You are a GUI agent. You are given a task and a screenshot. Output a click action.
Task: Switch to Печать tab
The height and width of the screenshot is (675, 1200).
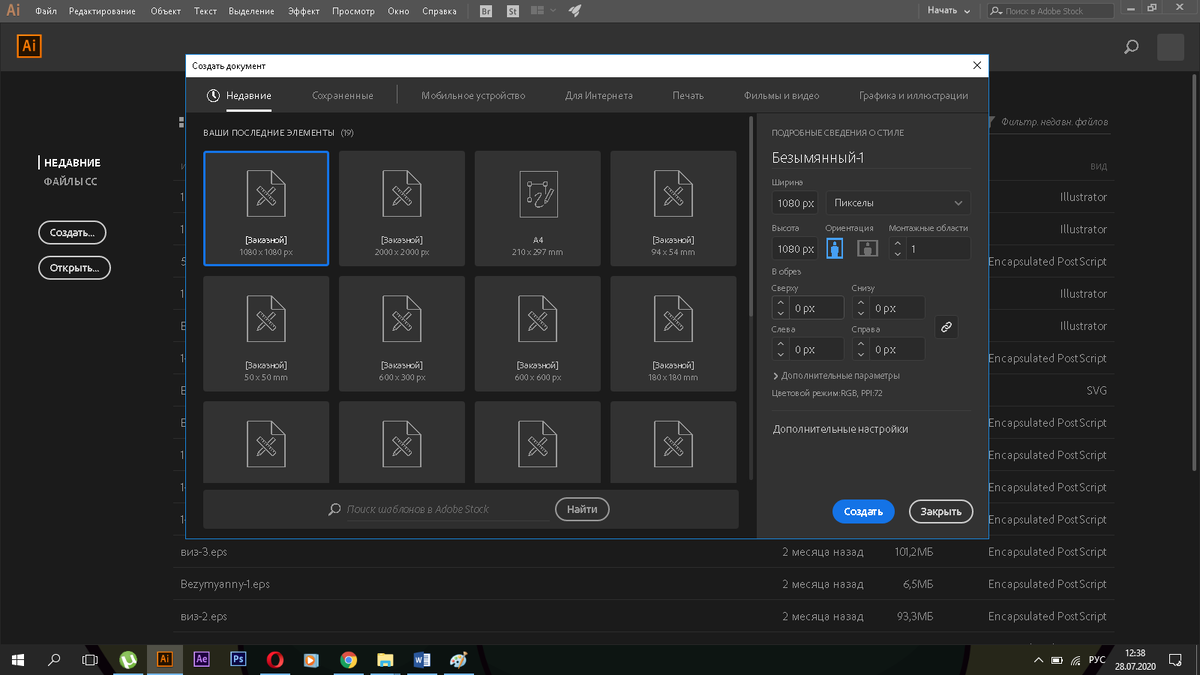[x=688, y=96]
